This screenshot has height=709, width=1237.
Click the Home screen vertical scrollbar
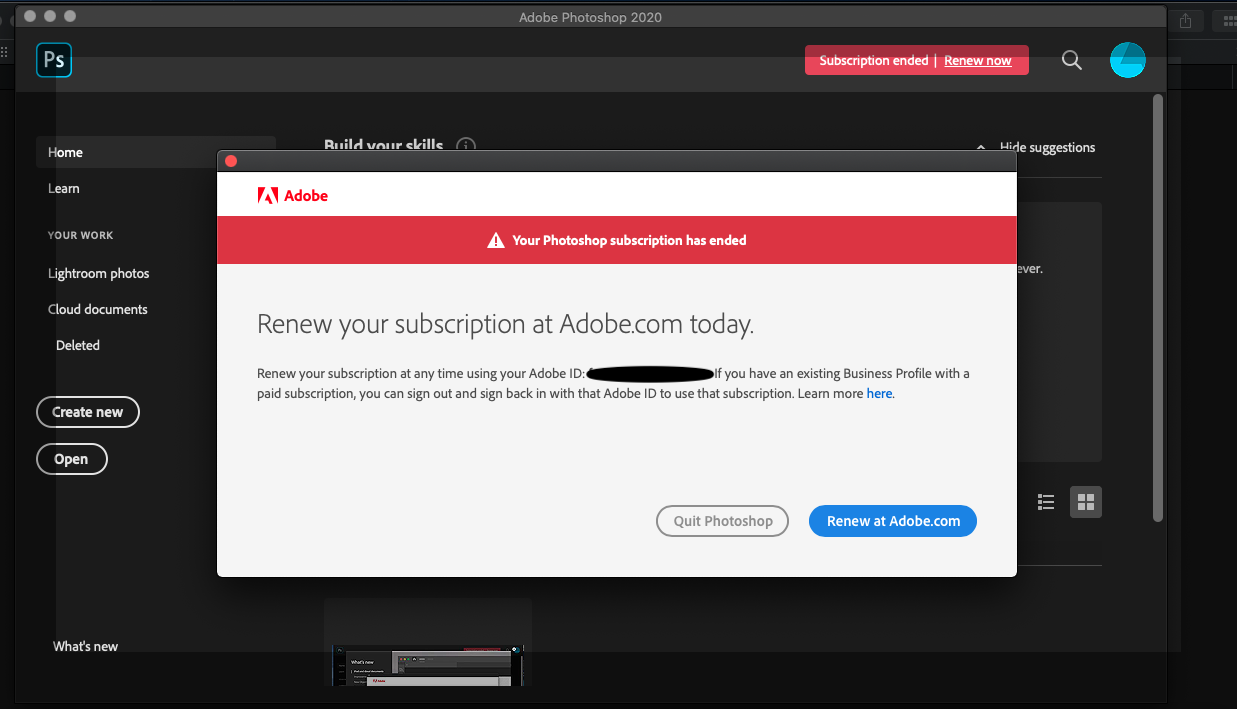click(1158, 308)
